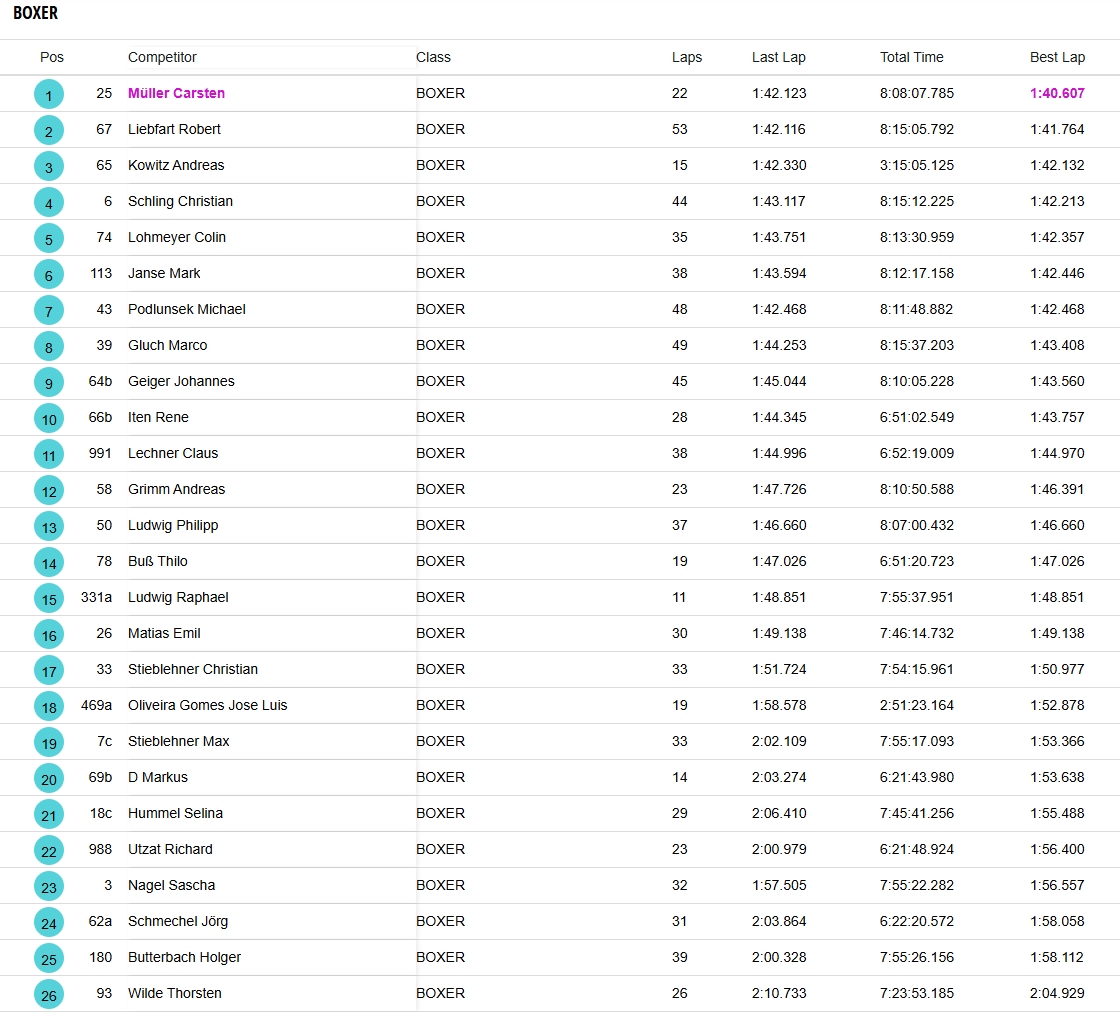Sort by the Pos column header
Screen dimensions: 1120x1014
click(52, 57)
